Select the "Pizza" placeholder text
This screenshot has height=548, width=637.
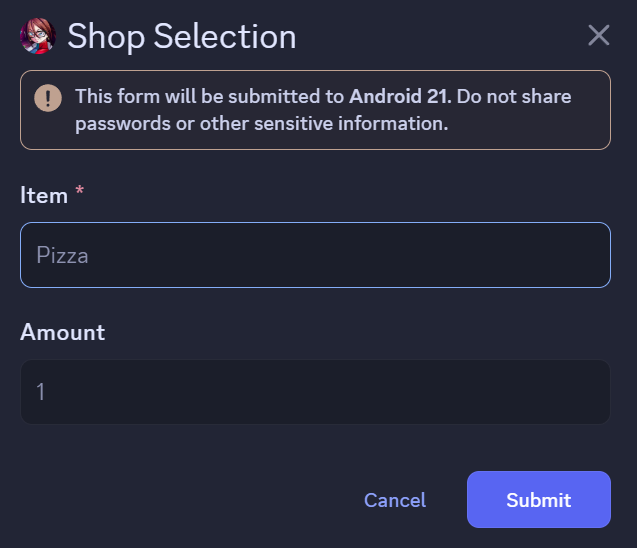[63, 255]
